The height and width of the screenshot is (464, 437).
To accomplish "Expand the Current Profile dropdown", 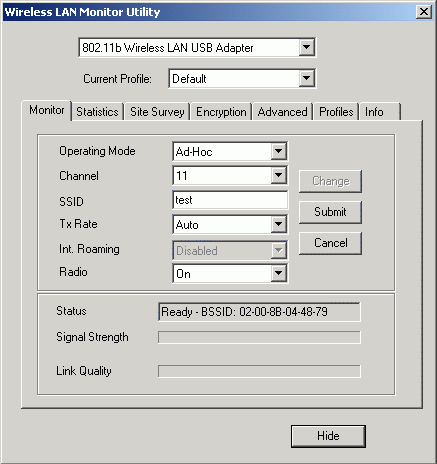I will 242,79.
